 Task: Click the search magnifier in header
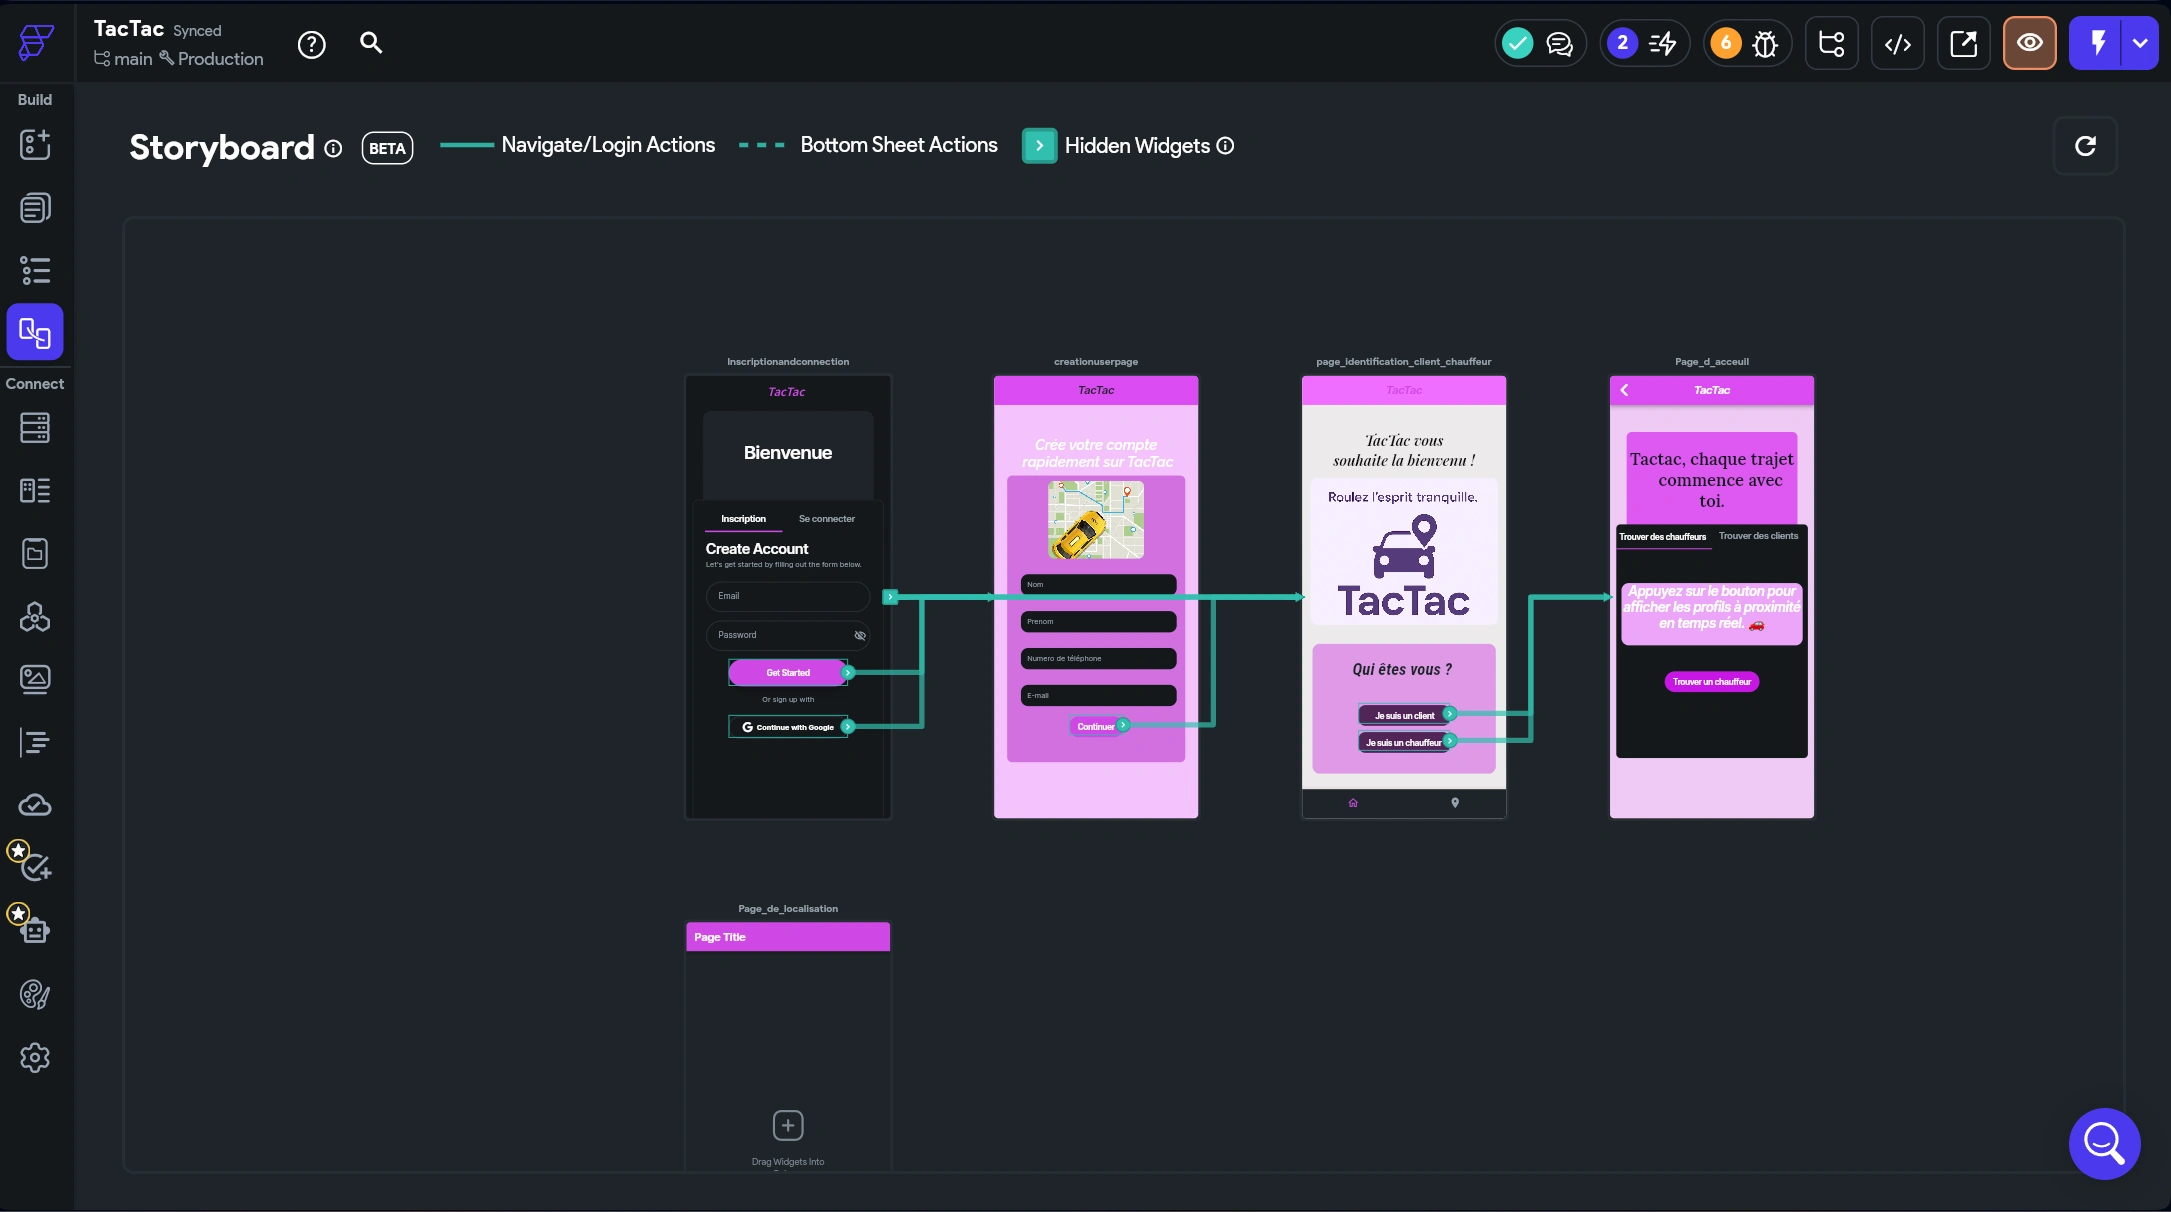(x=371, y=43)
